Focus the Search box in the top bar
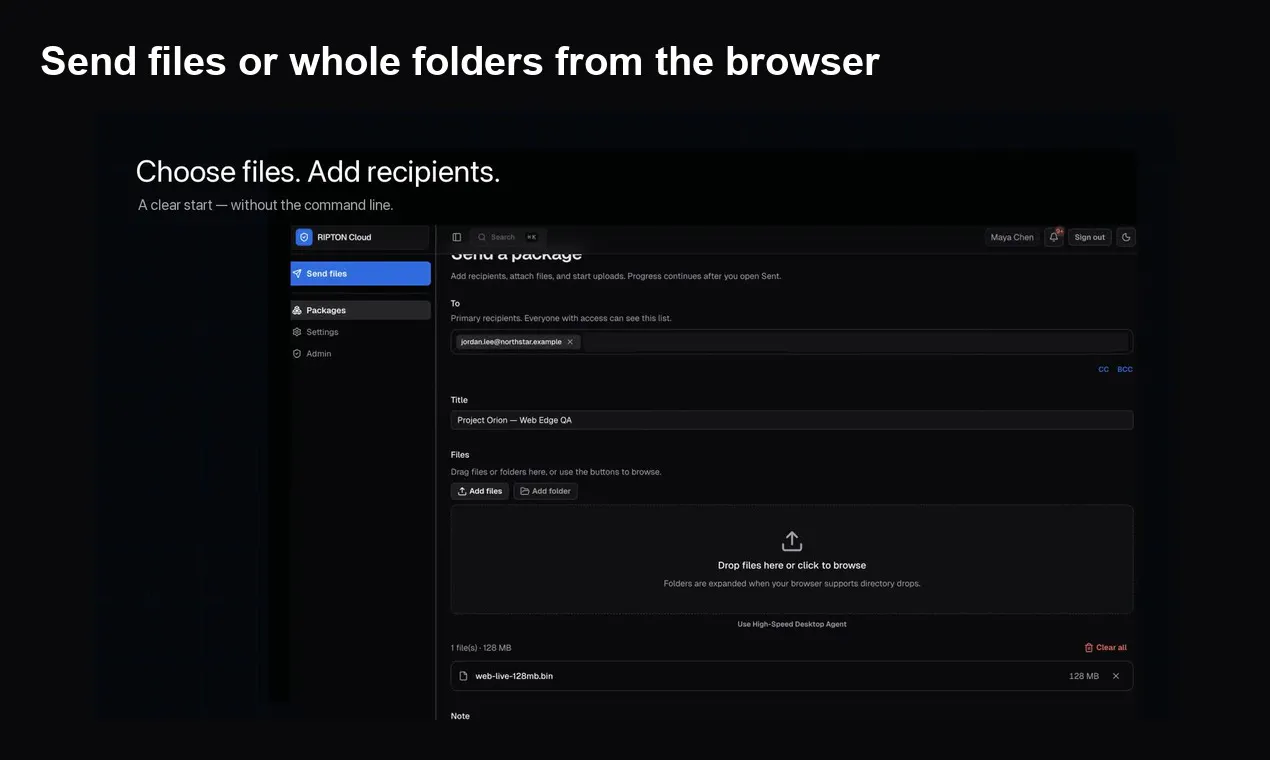The width and height of the screenshot is (1270, 760). pos(508,237)
